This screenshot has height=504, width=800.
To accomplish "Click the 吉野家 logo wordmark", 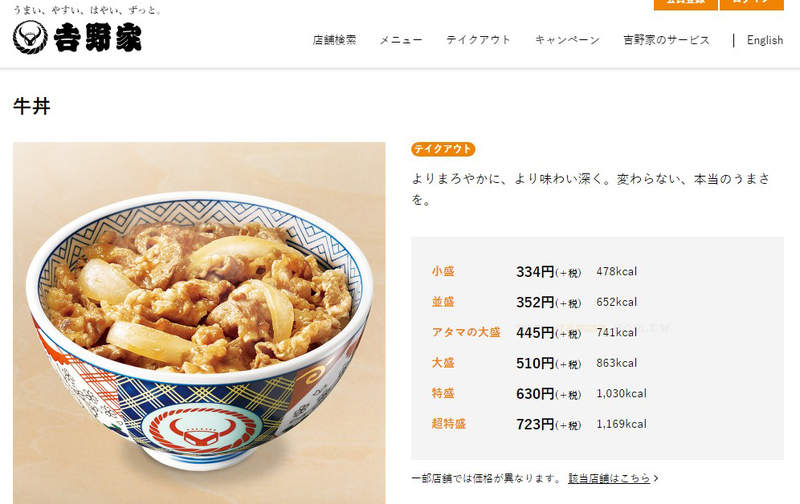I will (97, 37).
